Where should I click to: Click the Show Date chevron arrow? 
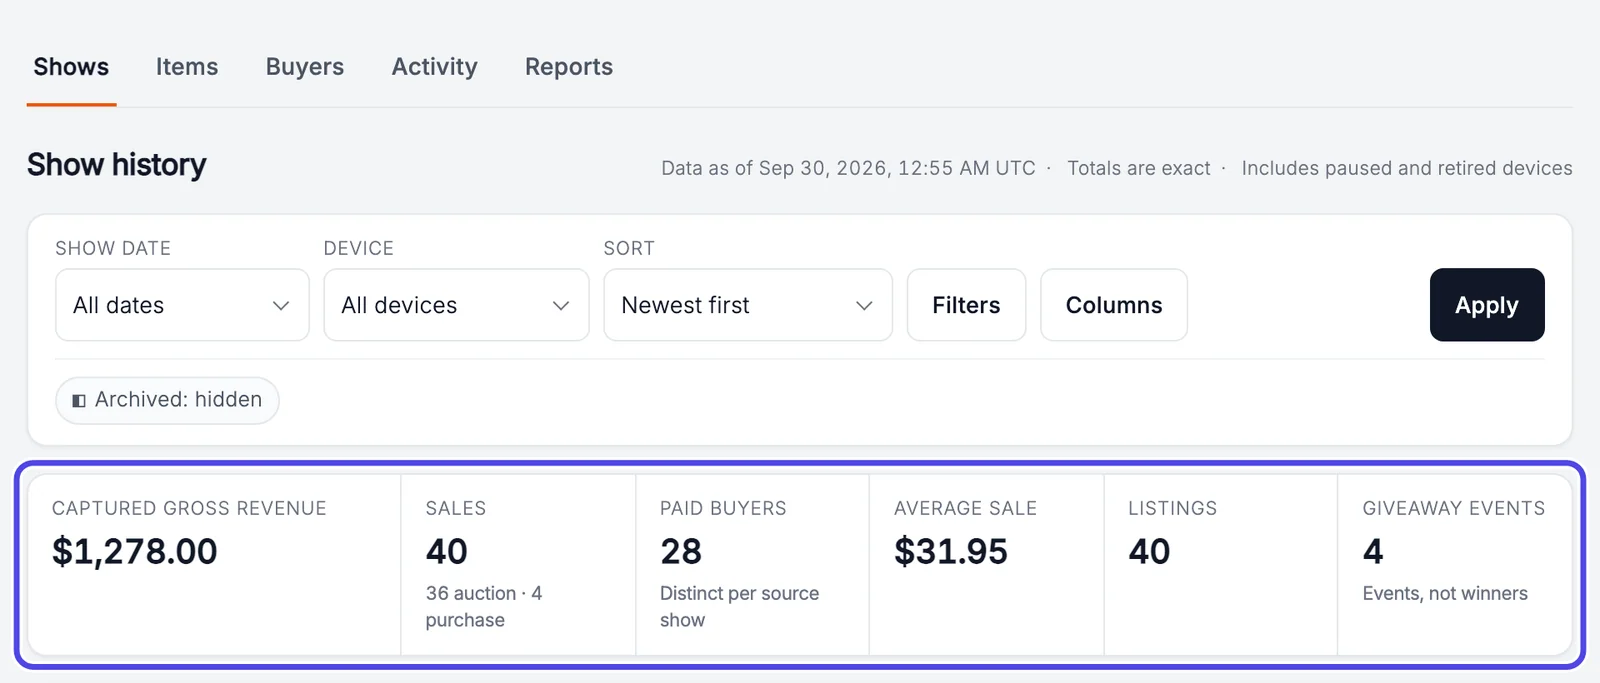pos(281,306)
